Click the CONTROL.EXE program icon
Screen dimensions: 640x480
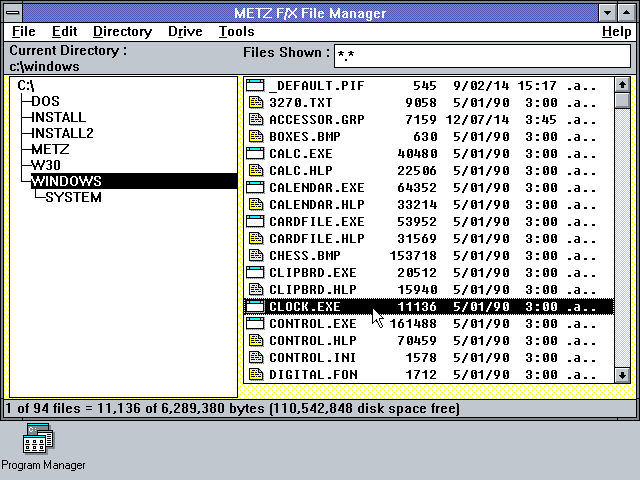pyautogui.click(x=256, y=323)
